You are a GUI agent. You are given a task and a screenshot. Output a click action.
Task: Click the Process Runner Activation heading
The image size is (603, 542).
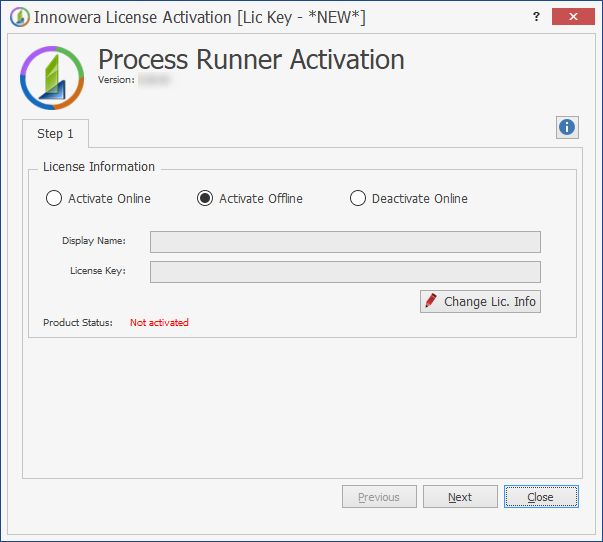251,60
